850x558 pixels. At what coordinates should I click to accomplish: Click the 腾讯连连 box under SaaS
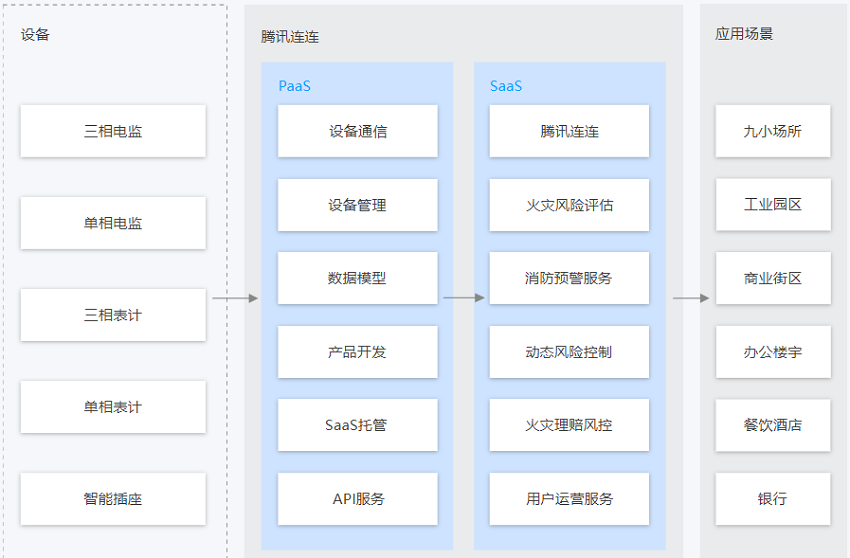[x=569, y=131]
